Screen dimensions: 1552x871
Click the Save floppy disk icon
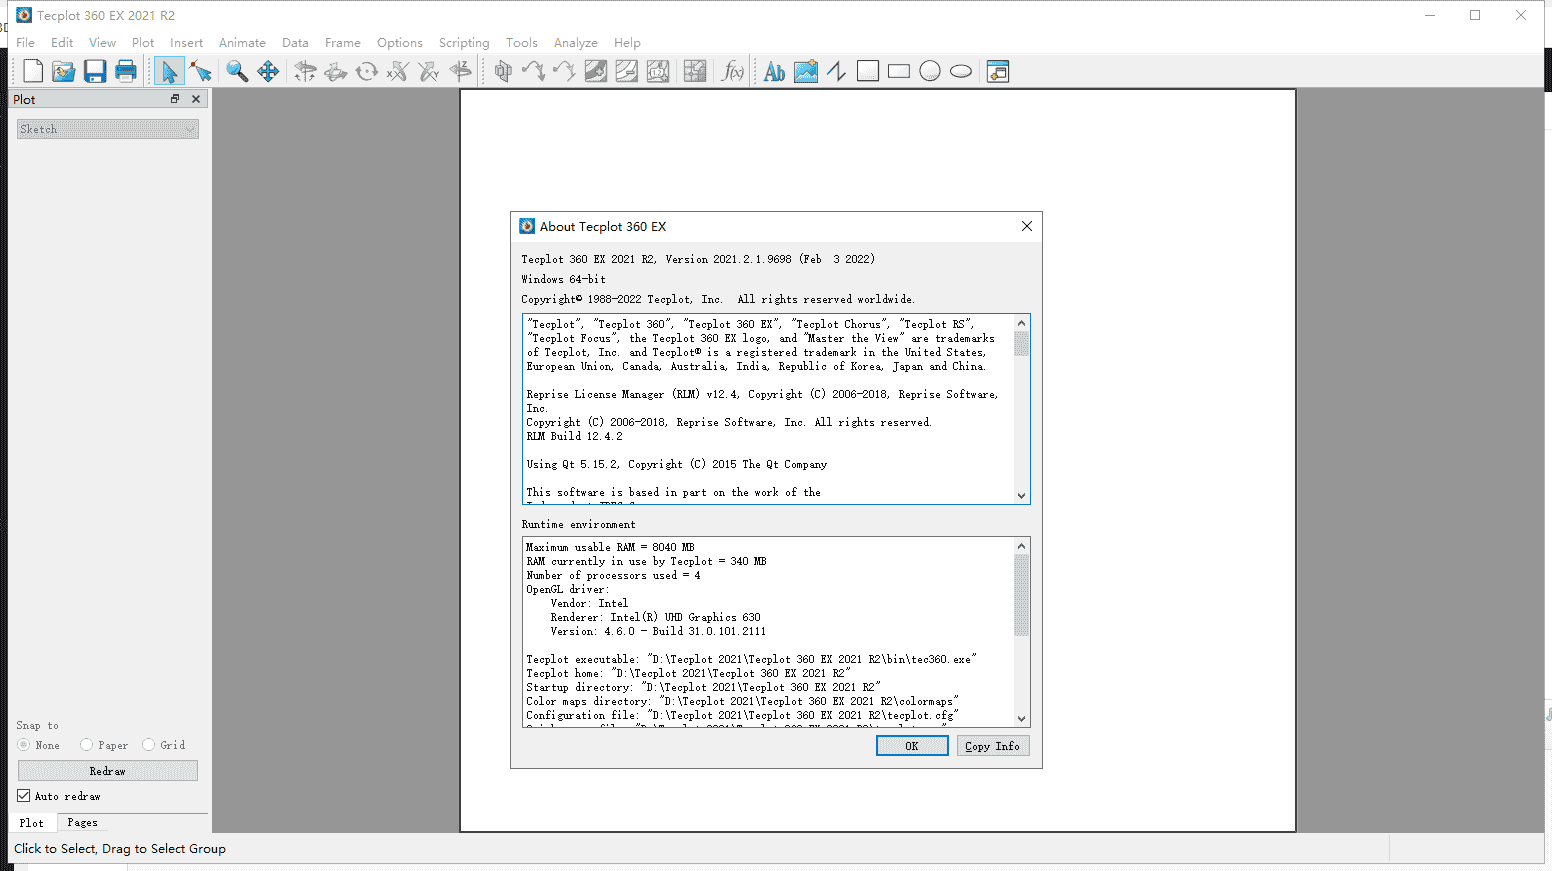coord(95,71)
